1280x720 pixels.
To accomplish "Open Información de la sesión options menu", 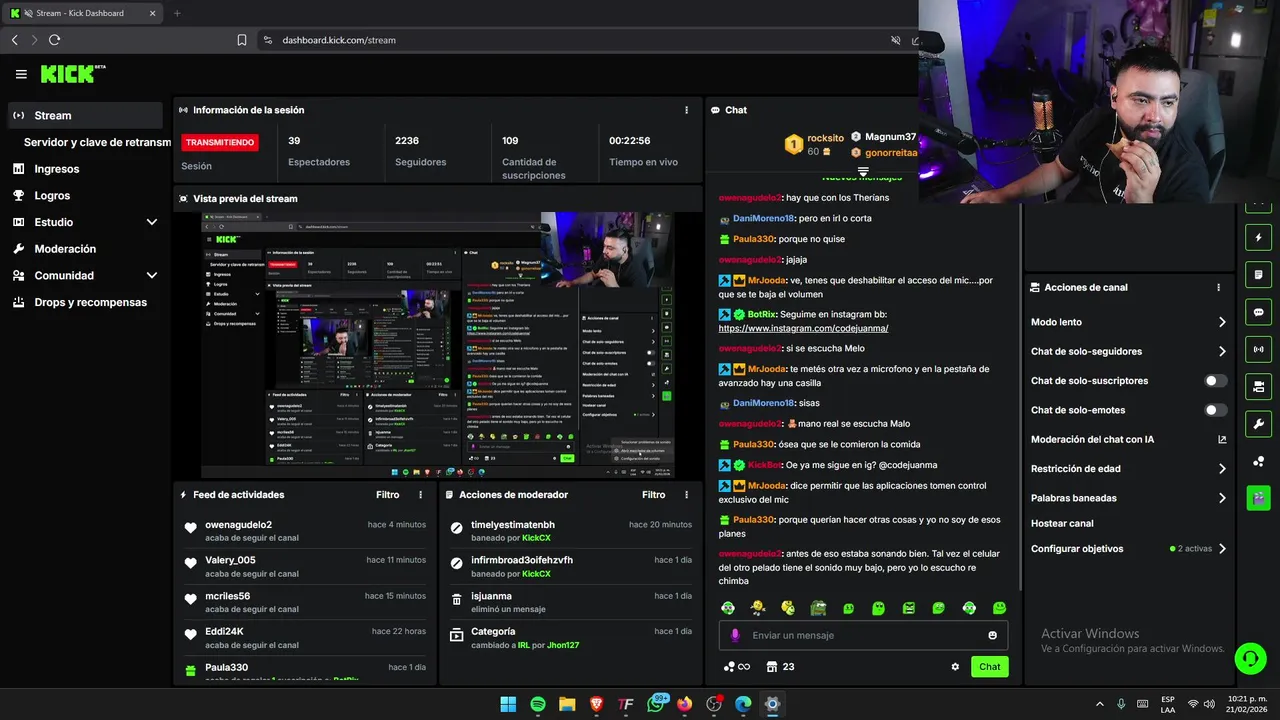I will pos(686,110).
